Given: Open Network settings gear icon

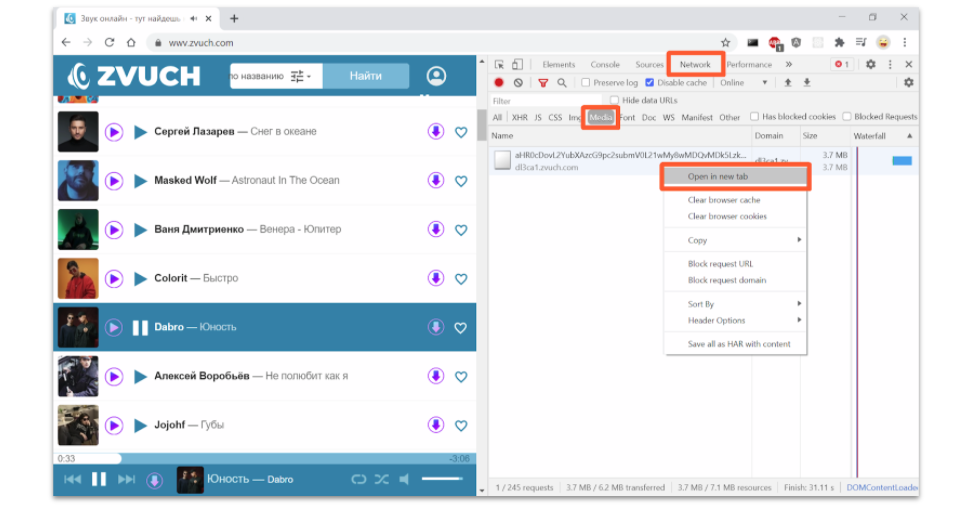Looking at the screenshot, I should pos(909,83).
